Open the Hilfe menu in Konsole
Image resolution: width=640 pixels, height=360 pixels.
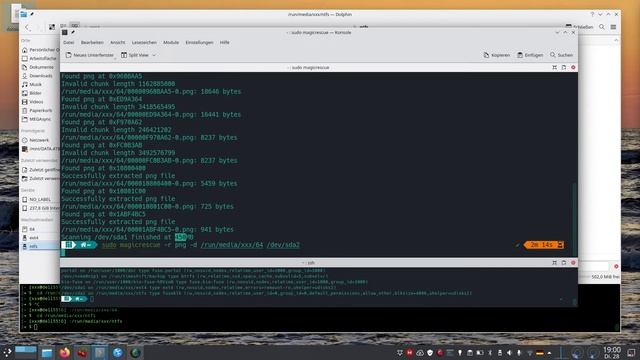tap(224, 42)
